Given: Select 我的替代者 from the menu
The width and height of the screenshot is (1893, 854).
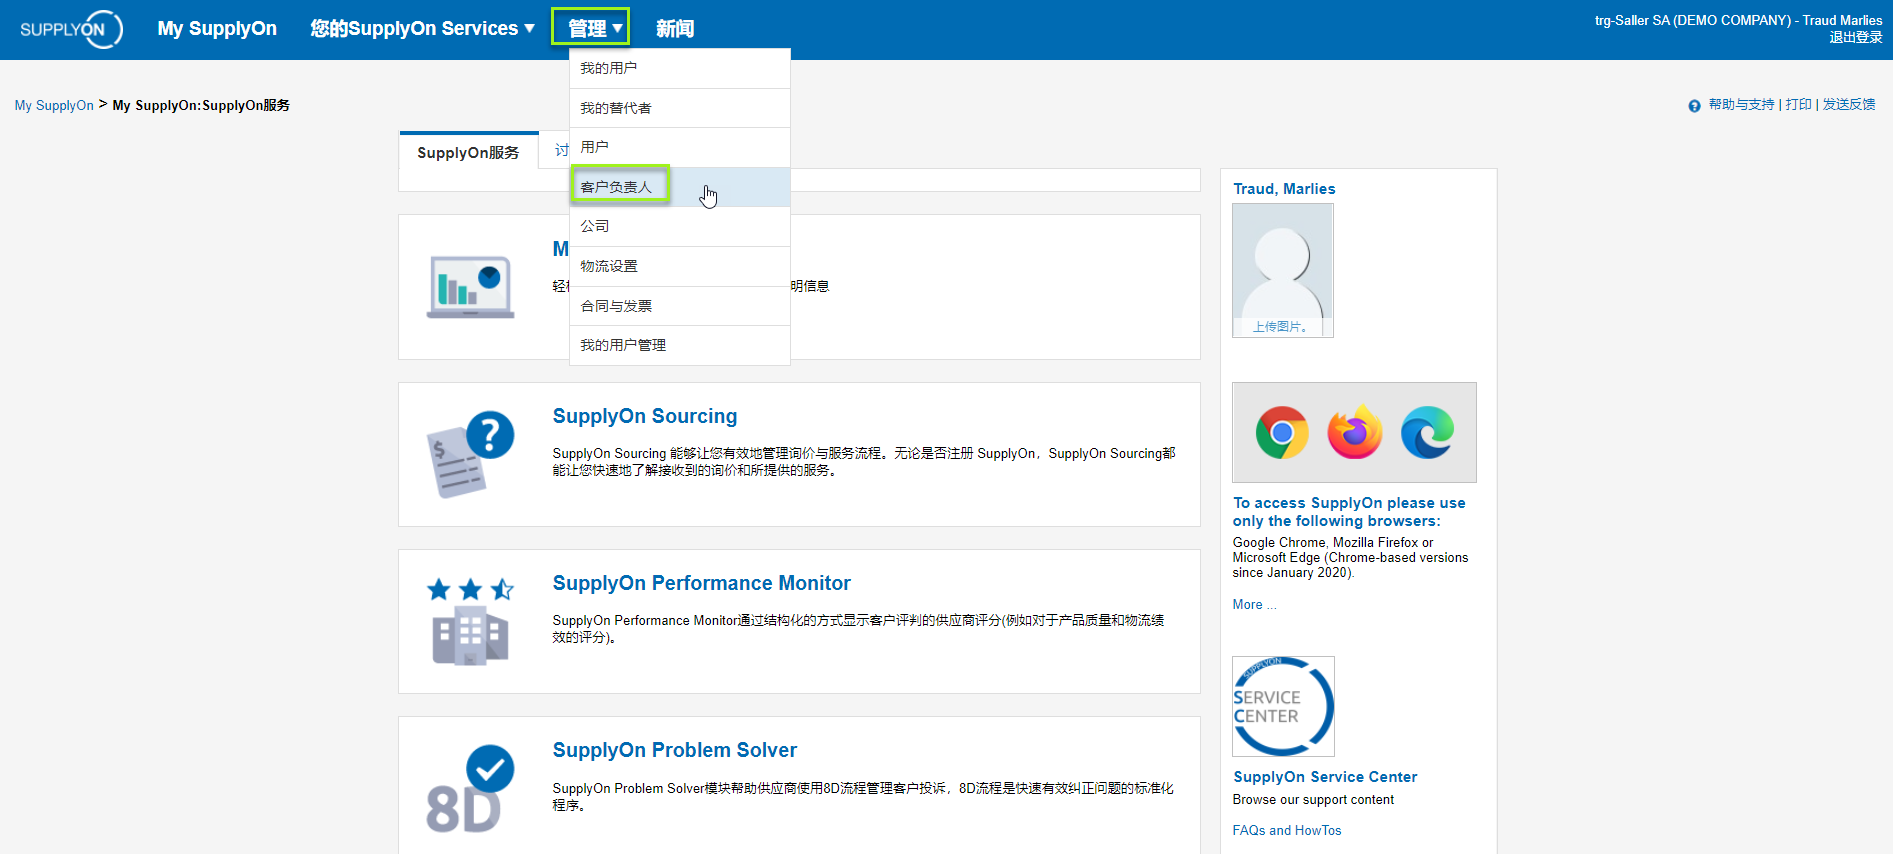Looking at the screenshot, I should click(680, 108).
